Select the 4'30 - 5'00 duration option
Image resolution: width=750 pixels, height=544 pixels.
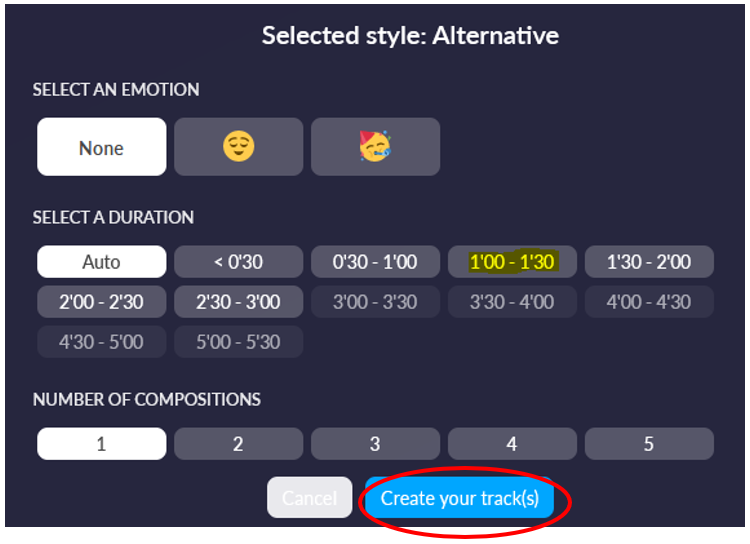pyautogui.click(x=102, y=342)
